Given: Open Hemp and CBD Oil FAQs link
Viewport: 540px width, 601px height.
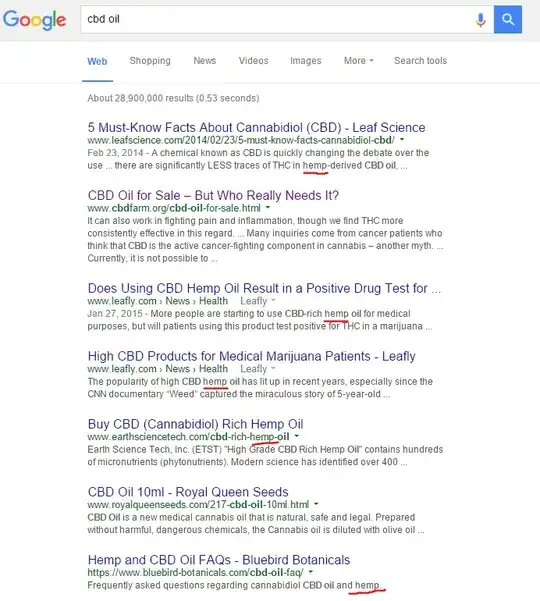Looking at the screenshot, I should (x=219, y=560).
